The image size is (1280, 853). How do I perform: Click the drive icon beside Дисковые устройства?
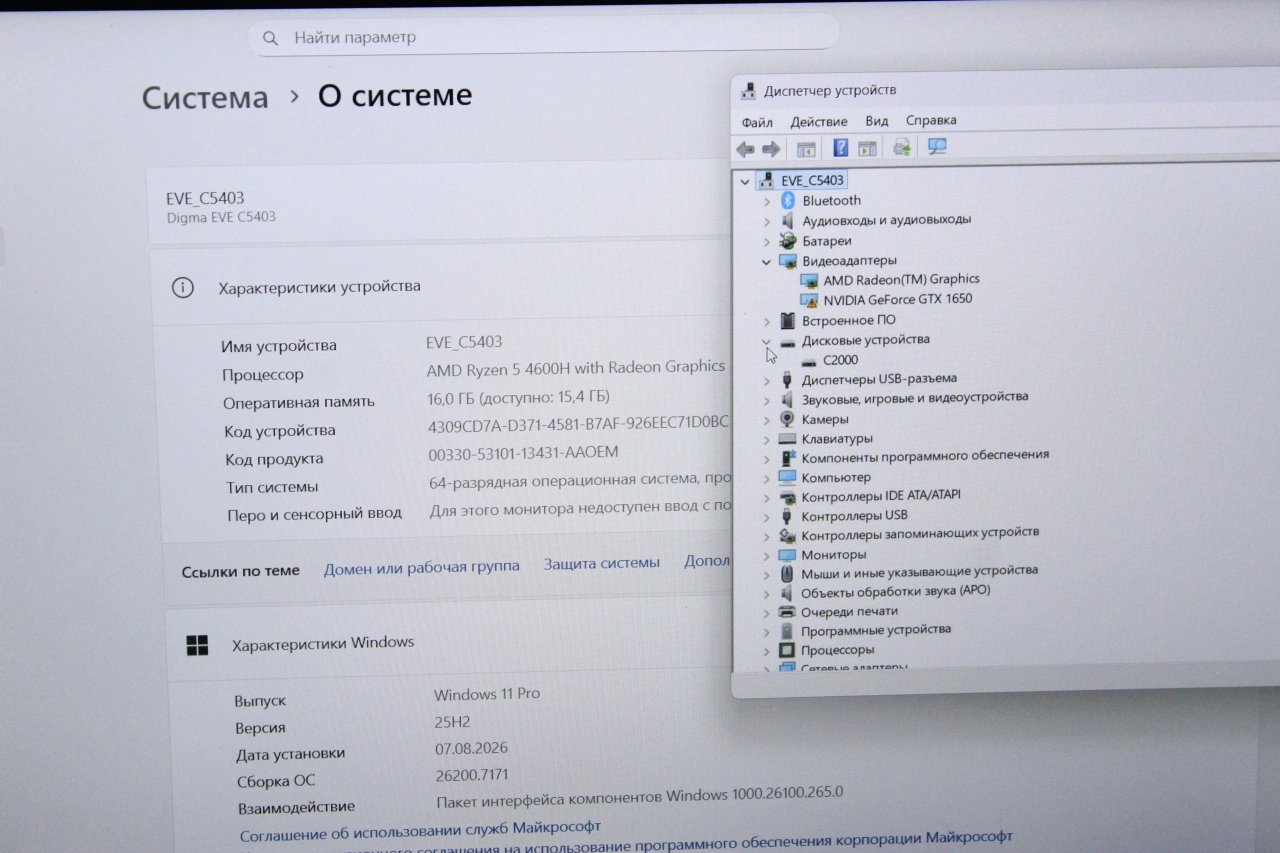787,341
